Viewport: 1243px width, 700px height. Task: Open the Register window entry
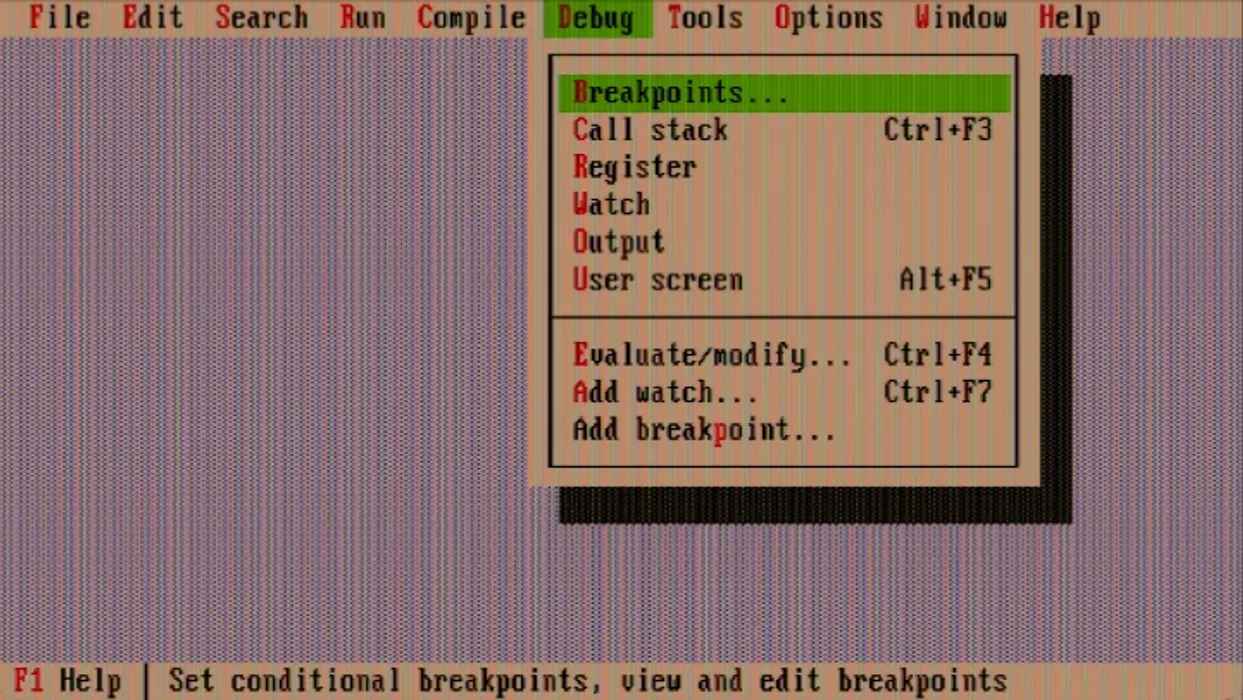pyautogui.click(x=783, y=167)
